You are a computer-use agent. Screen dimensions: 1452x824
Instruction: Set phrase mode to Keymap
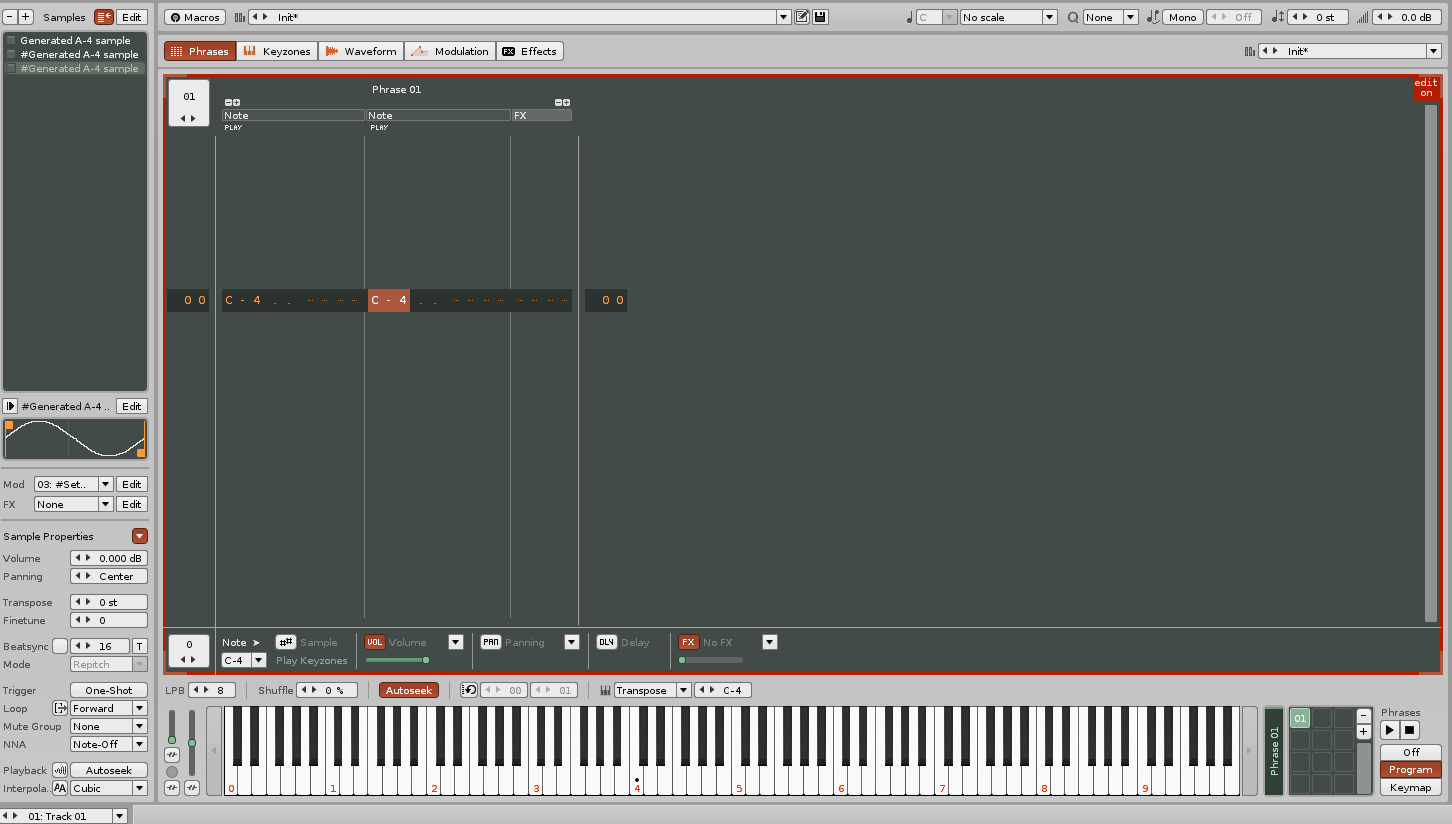tap(1411, 788)
